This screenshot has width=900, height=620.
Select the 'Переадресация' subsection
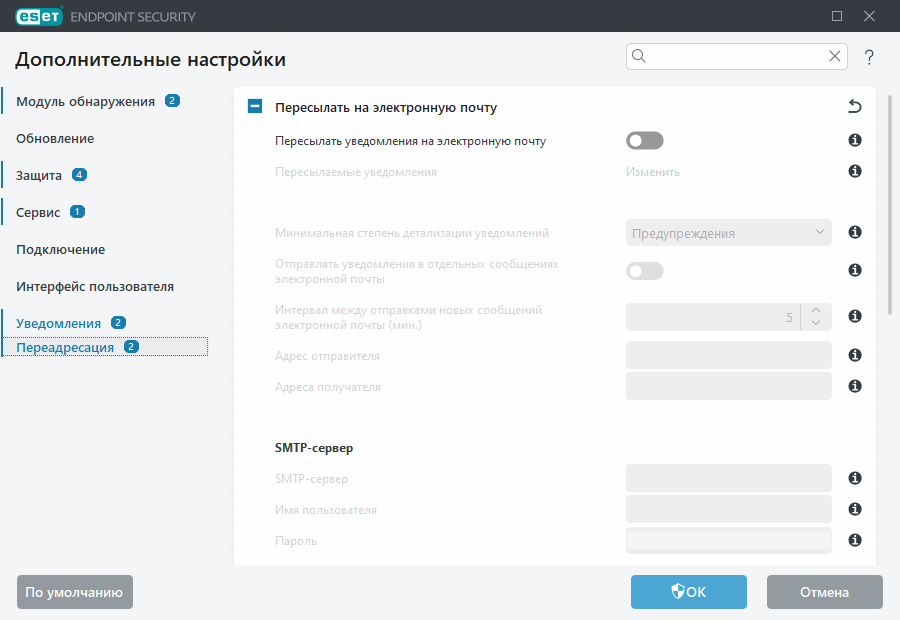[65, 347]
